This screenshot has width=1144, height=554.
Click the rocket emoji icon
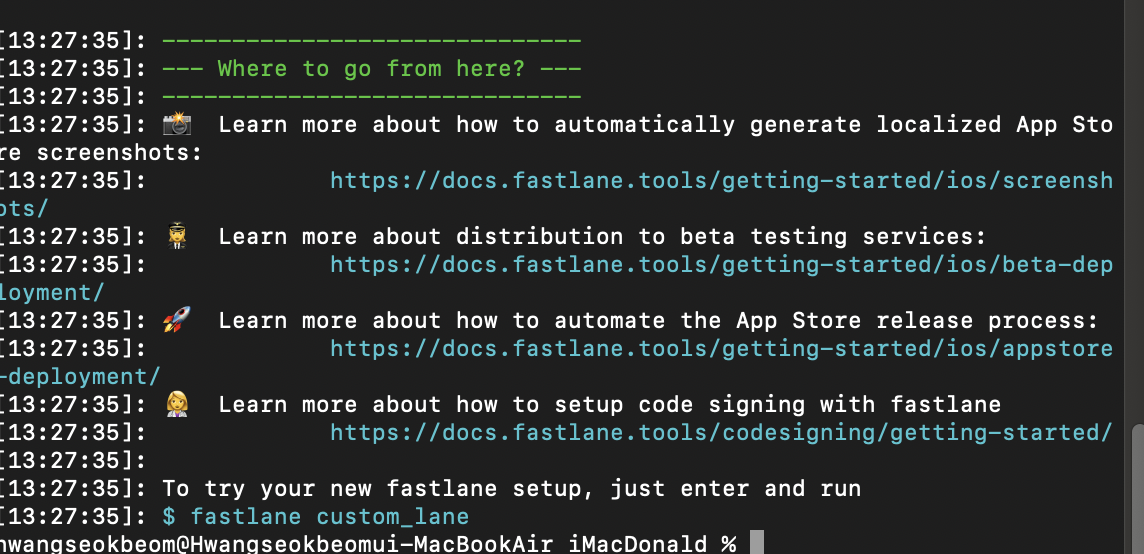coord(177,320)
